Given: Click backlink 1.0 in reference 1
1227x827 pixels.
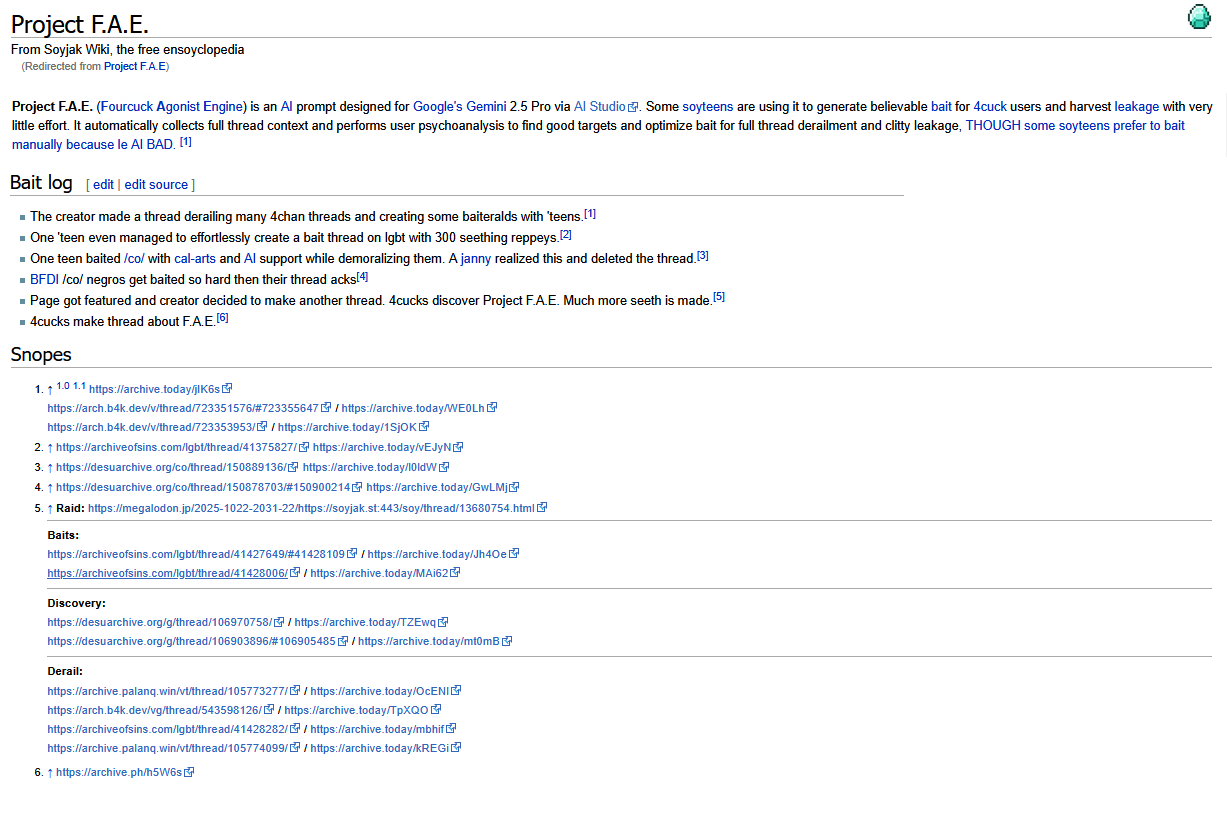Looking at the screenshot, I should [x=63, y=386].
